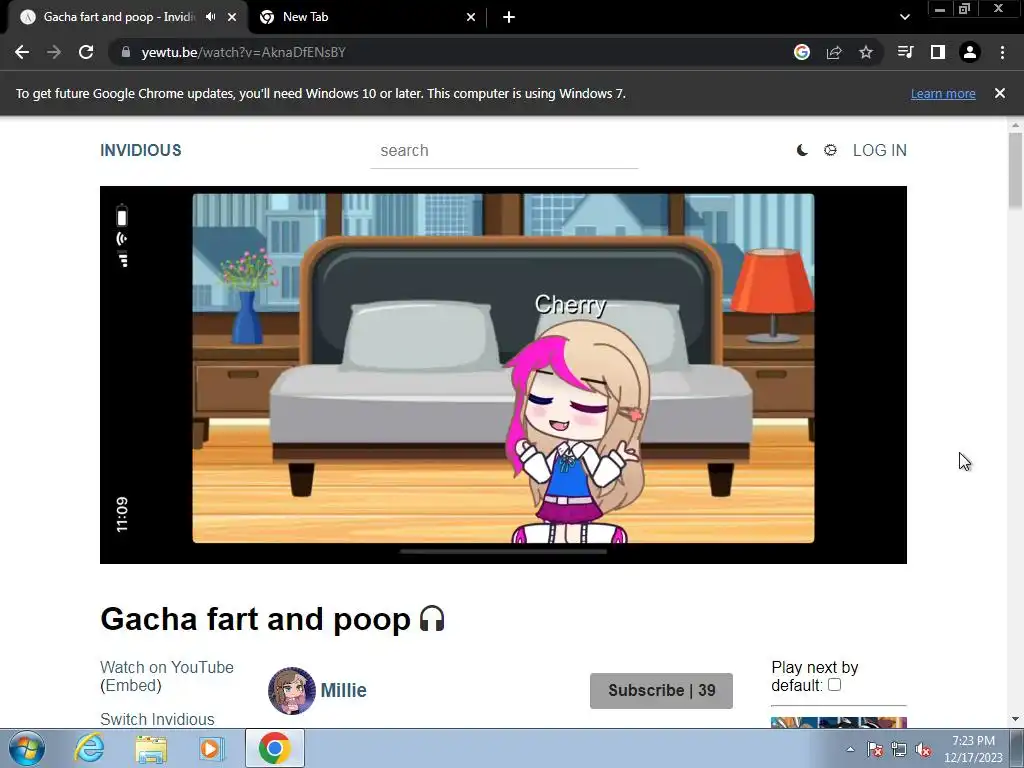Screen dimensions: 1024x768
Task: Click the video player to play/pause
Action: coord(503,375)
